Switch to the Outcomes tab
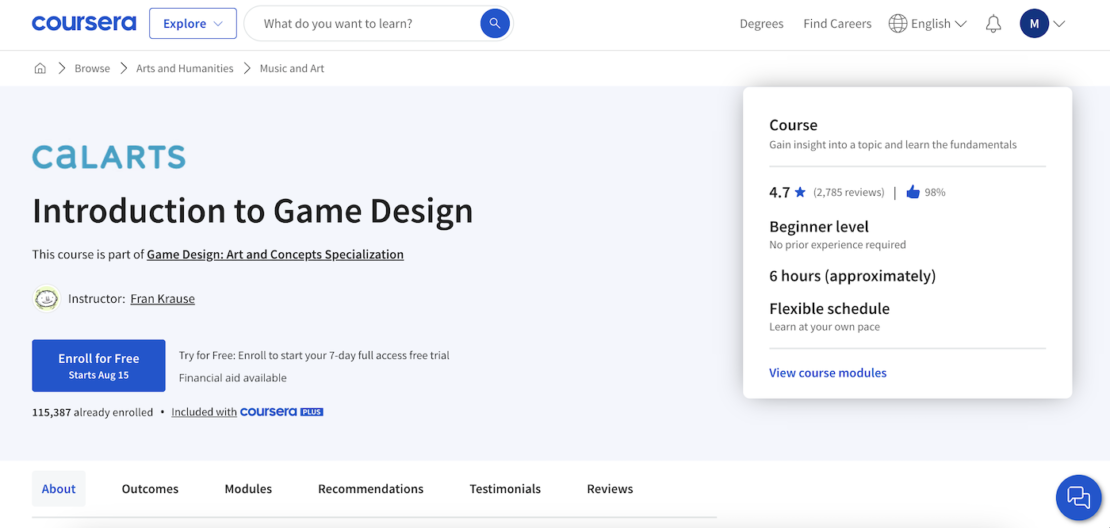 pyautogui.click(x=150, y=489)
